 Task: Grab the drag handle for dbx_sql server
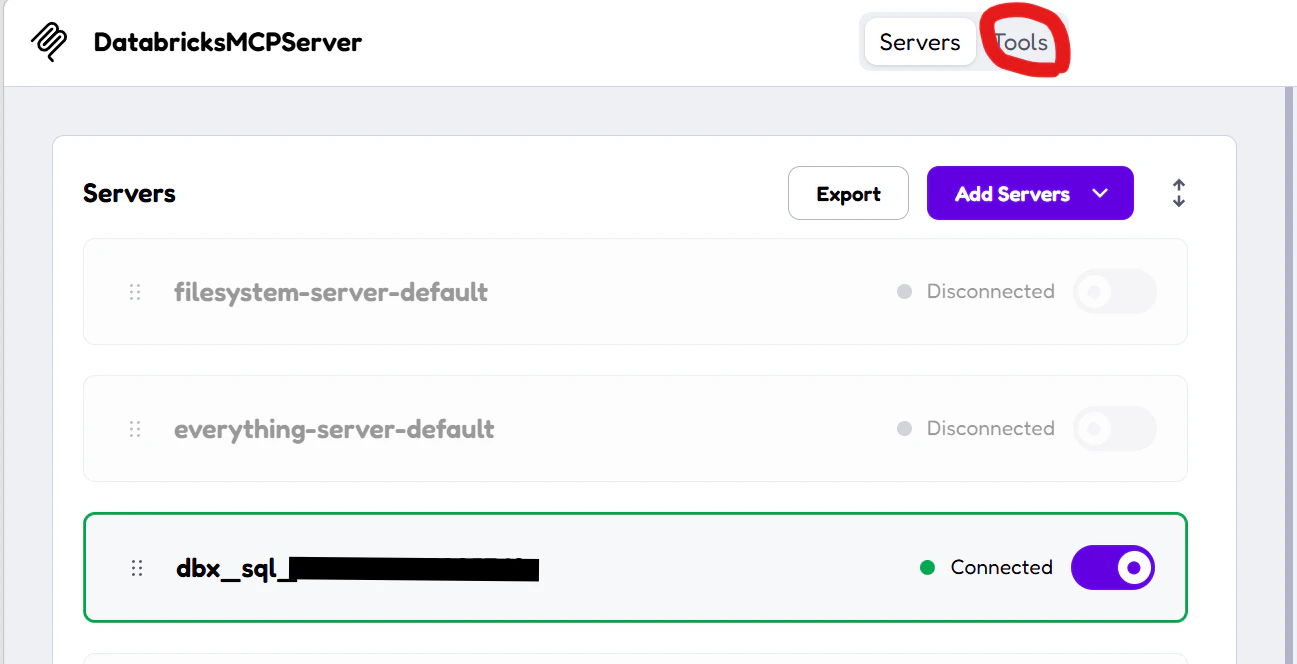pyautogui.click(x=137, y=568)
